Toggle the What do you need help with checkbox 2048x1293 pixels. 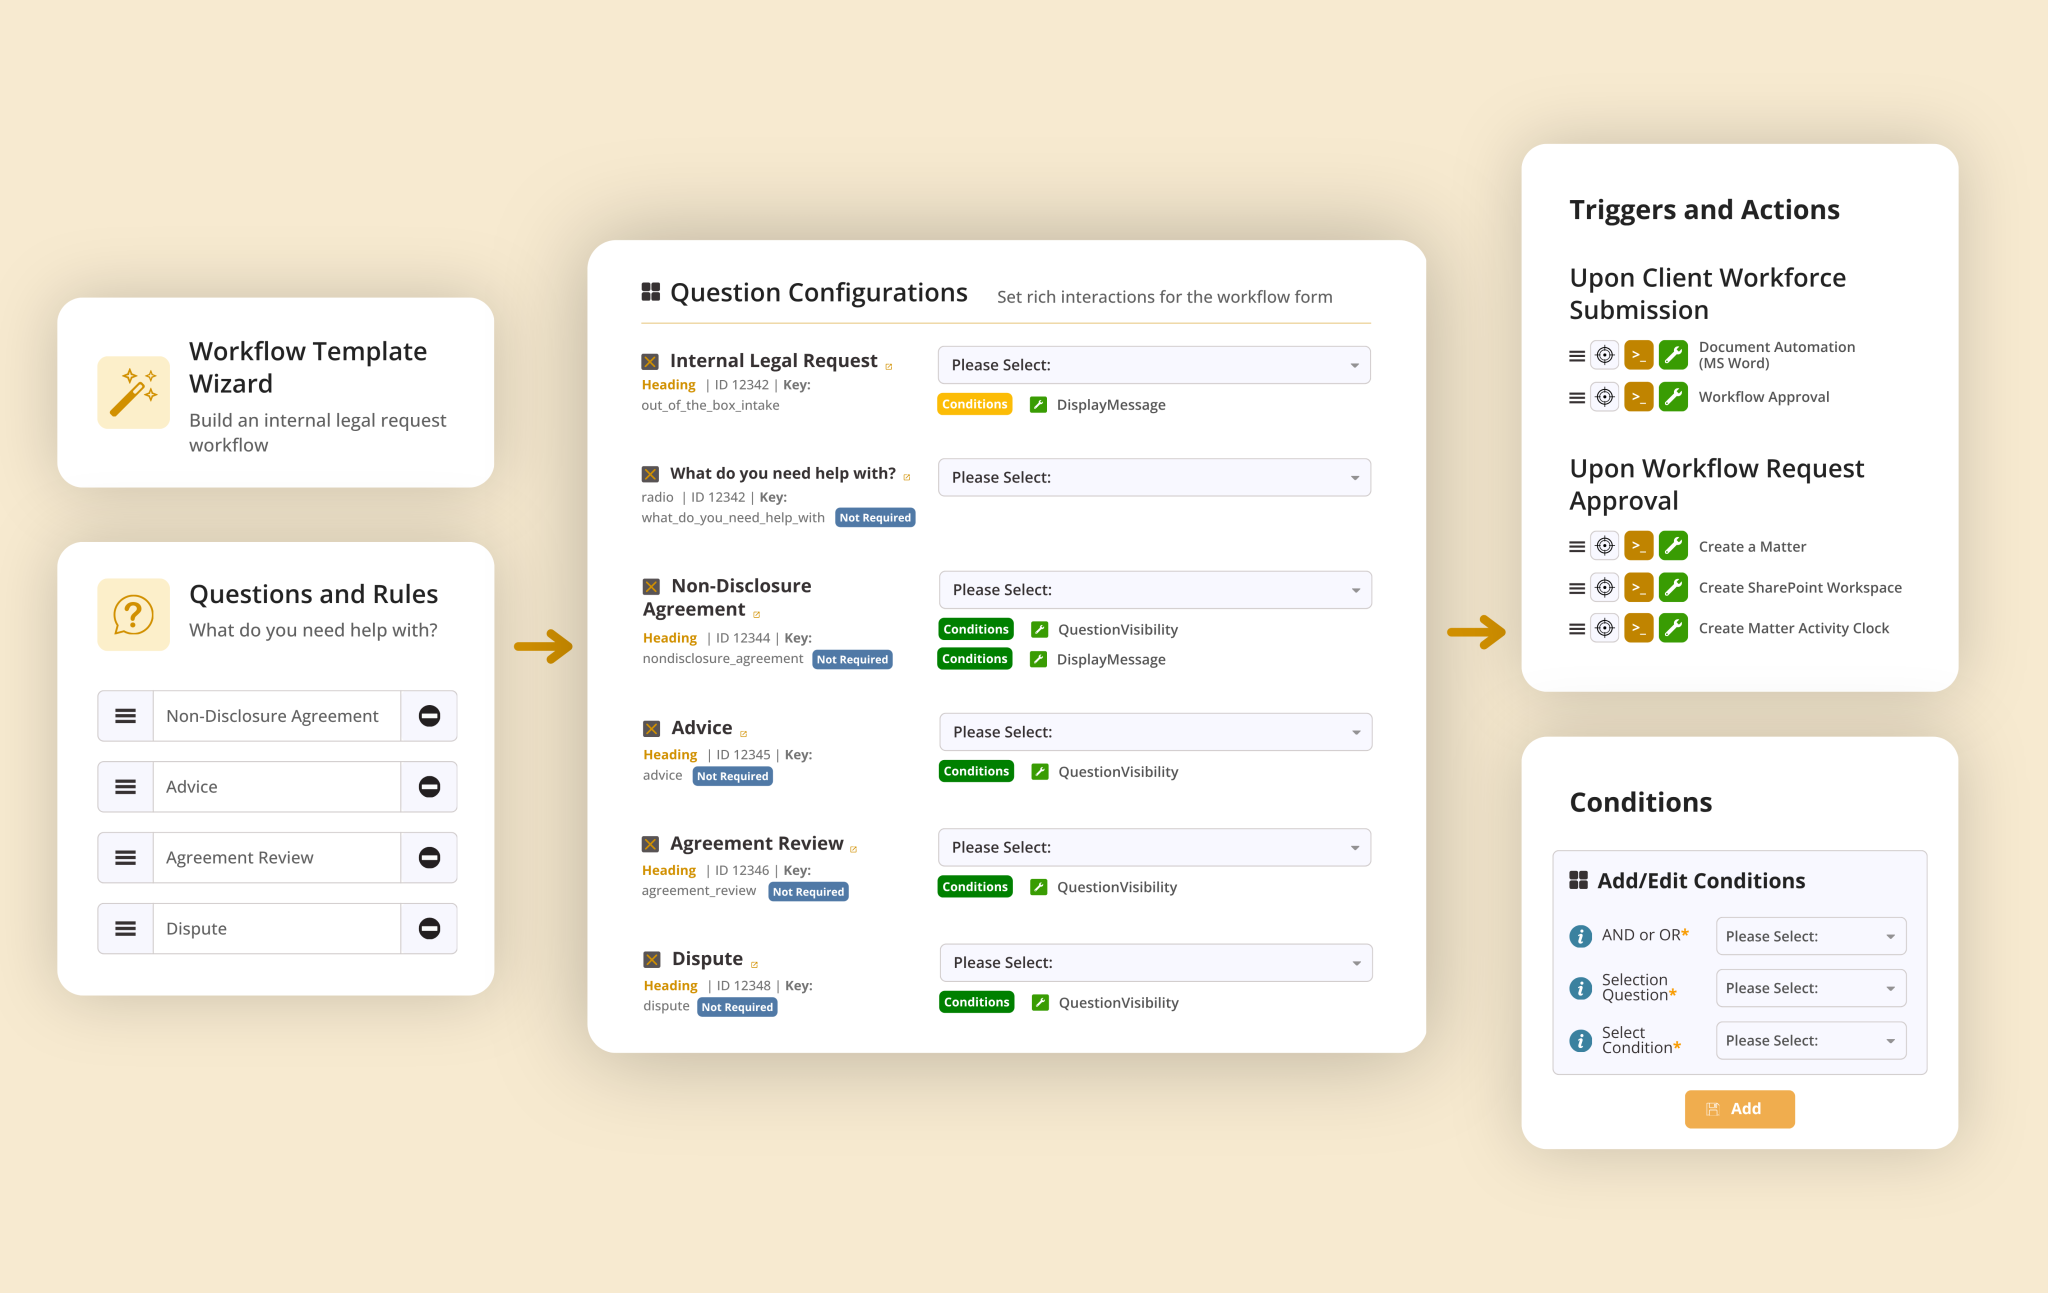click(x=650, y=474)
